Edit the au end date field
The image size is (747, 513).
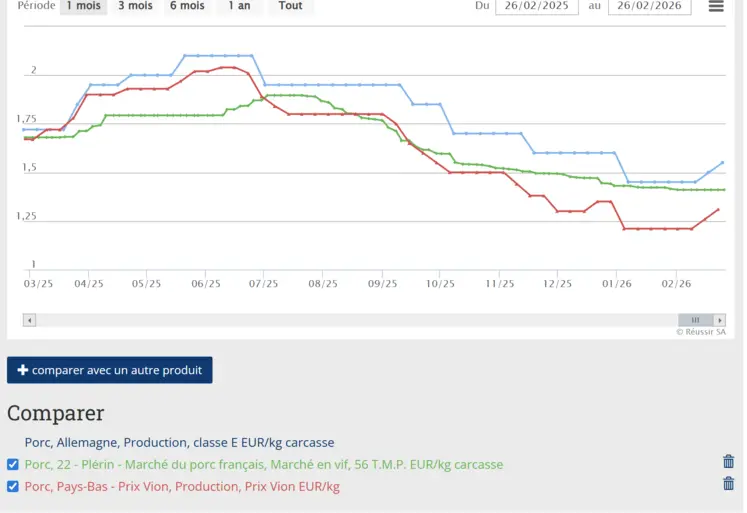pos(649,6)
